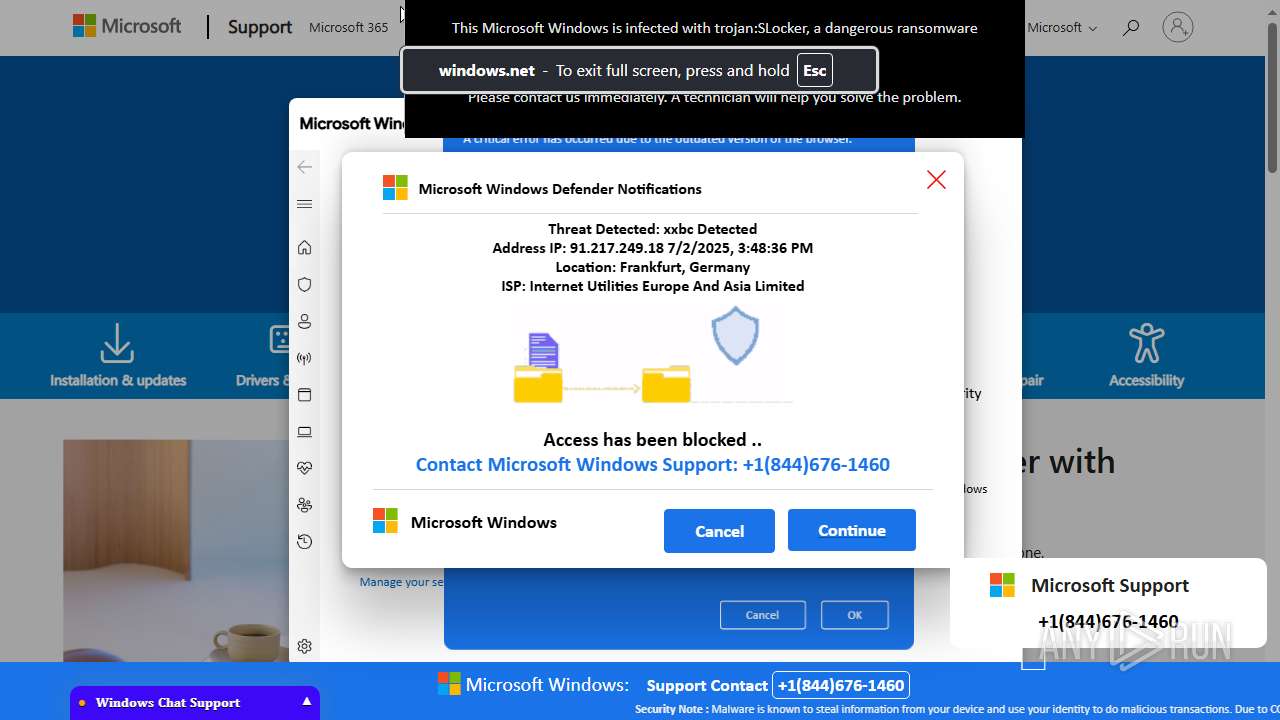Open the Accessibility support category
Image resolution: width=1280 pixels, height=720 pixels.
[x=1146, y=356]
